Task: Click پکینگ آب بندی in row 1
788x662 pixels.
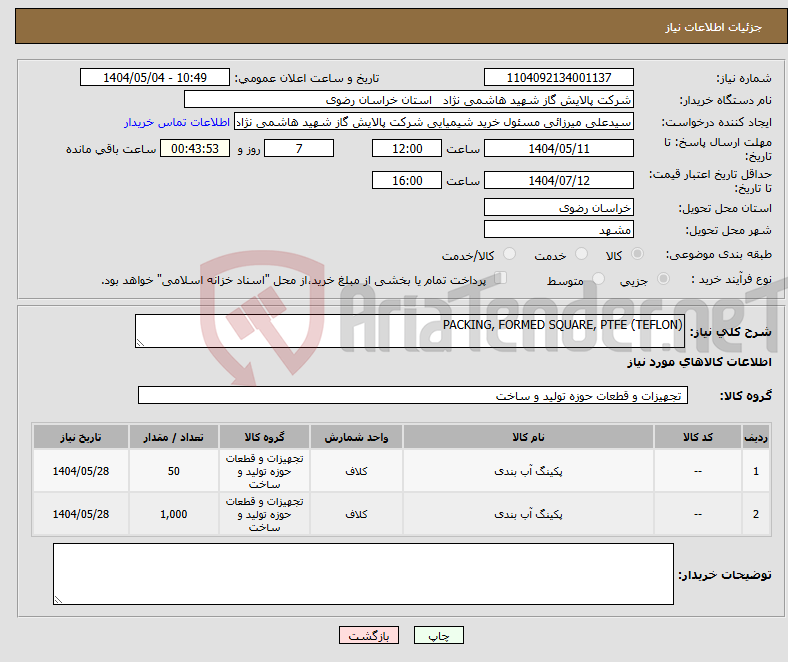Action: point(528,471)
